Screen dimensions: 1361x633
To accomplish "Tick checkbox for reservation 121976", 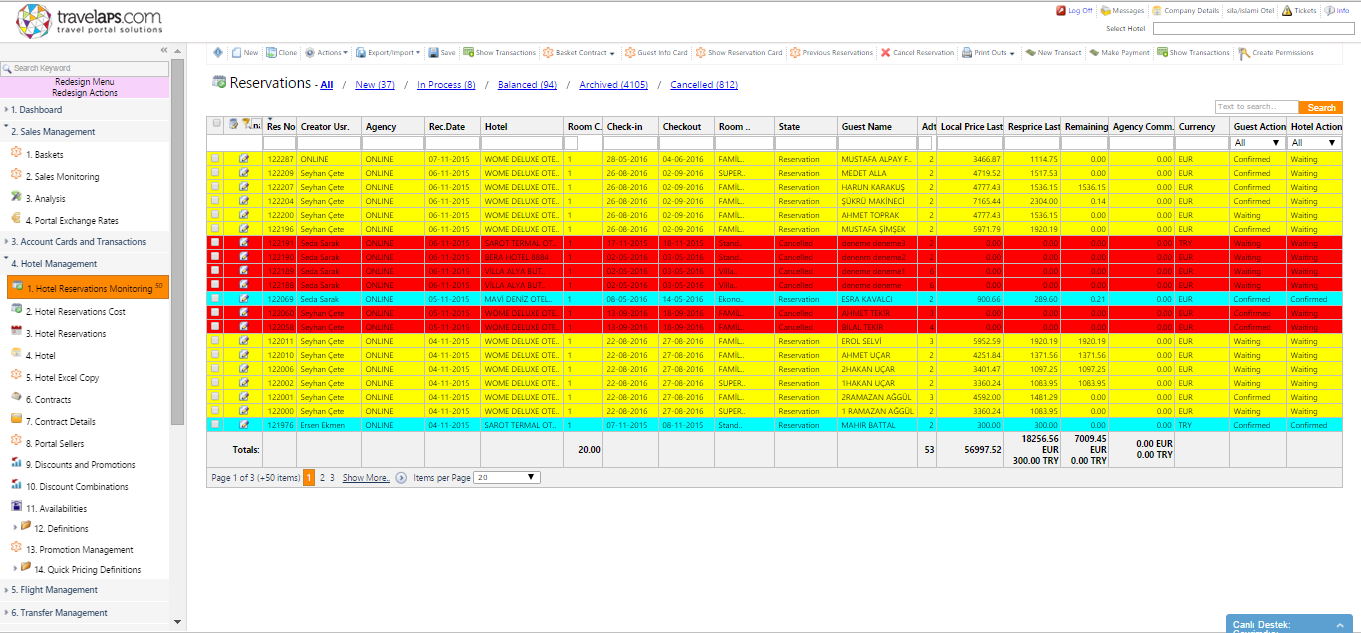I will [x=215, y=425].
